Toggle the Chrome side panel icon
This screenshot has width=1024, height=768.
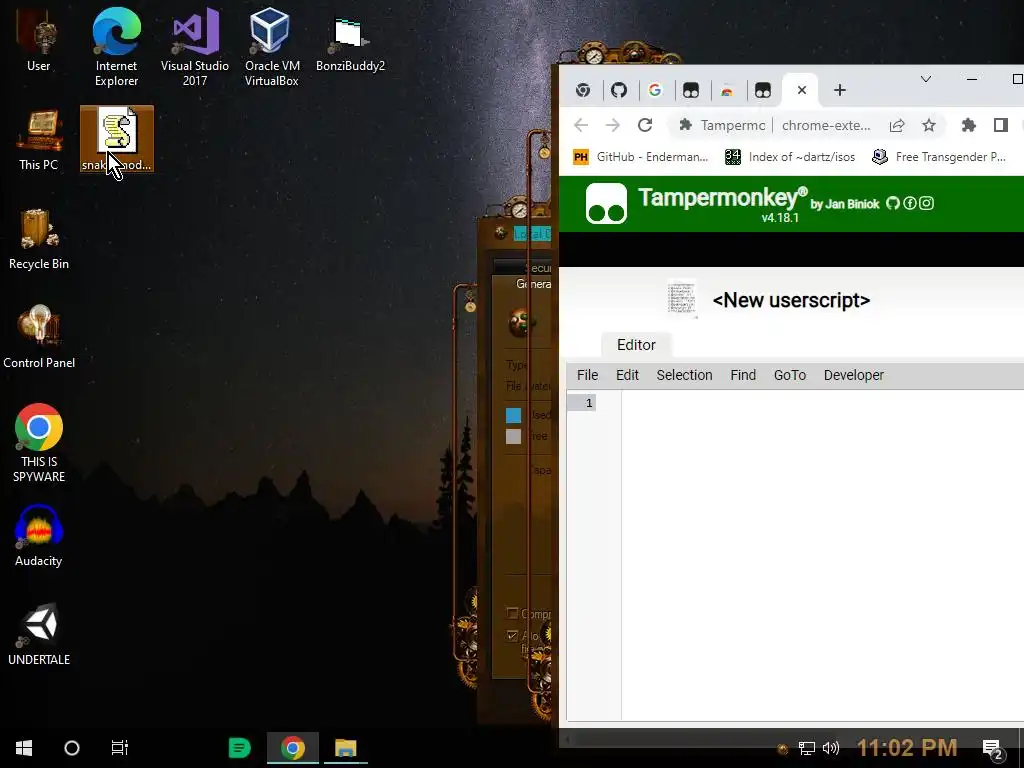[x=1000, y=125]
